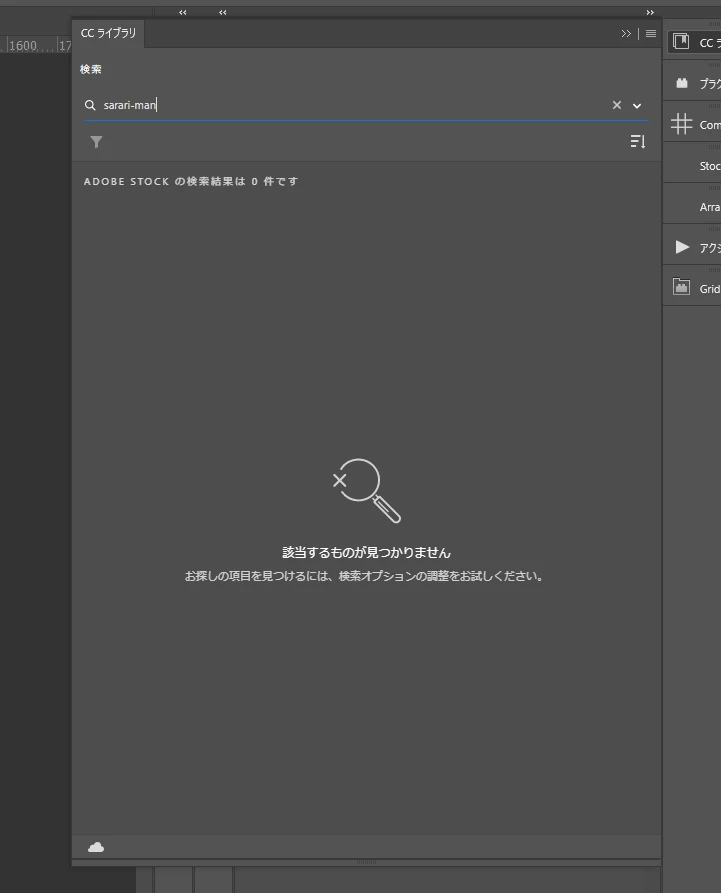Open the Stoc panel entry in dock
721x893 pixels.
(x=710, y=166)
